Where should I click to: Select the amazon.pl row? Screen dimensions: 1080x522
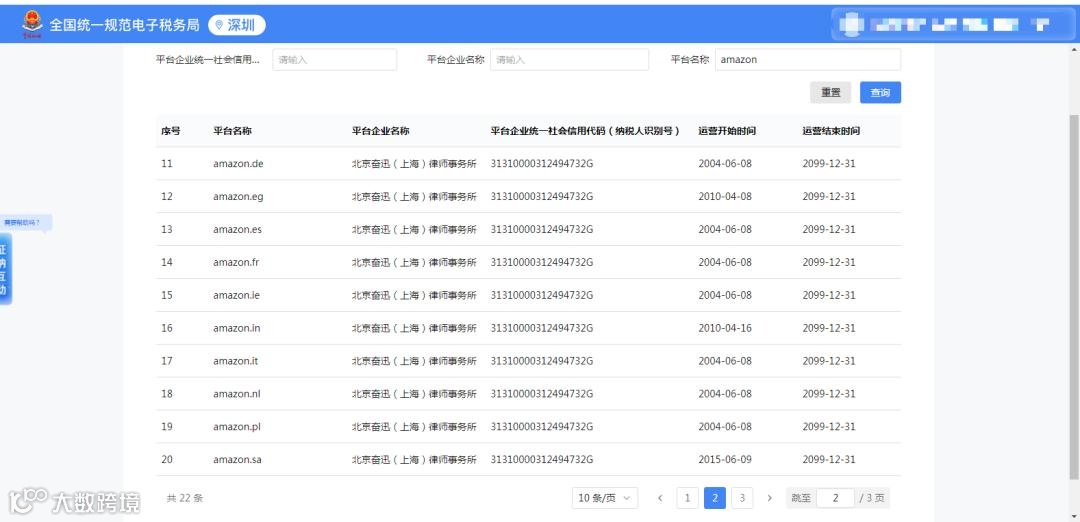click(528, 427)
